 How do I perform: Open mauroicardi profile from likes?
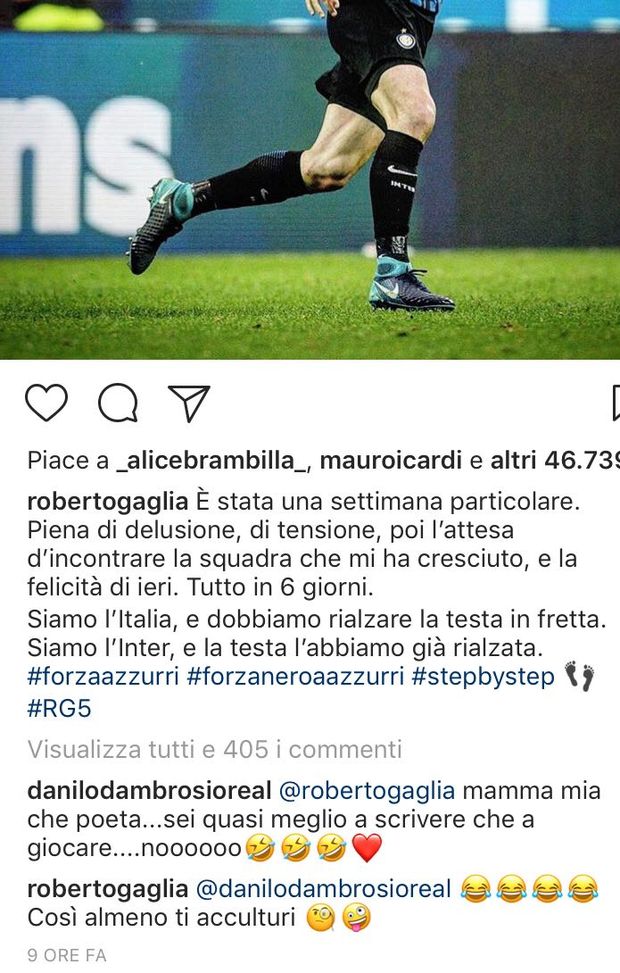391,461
